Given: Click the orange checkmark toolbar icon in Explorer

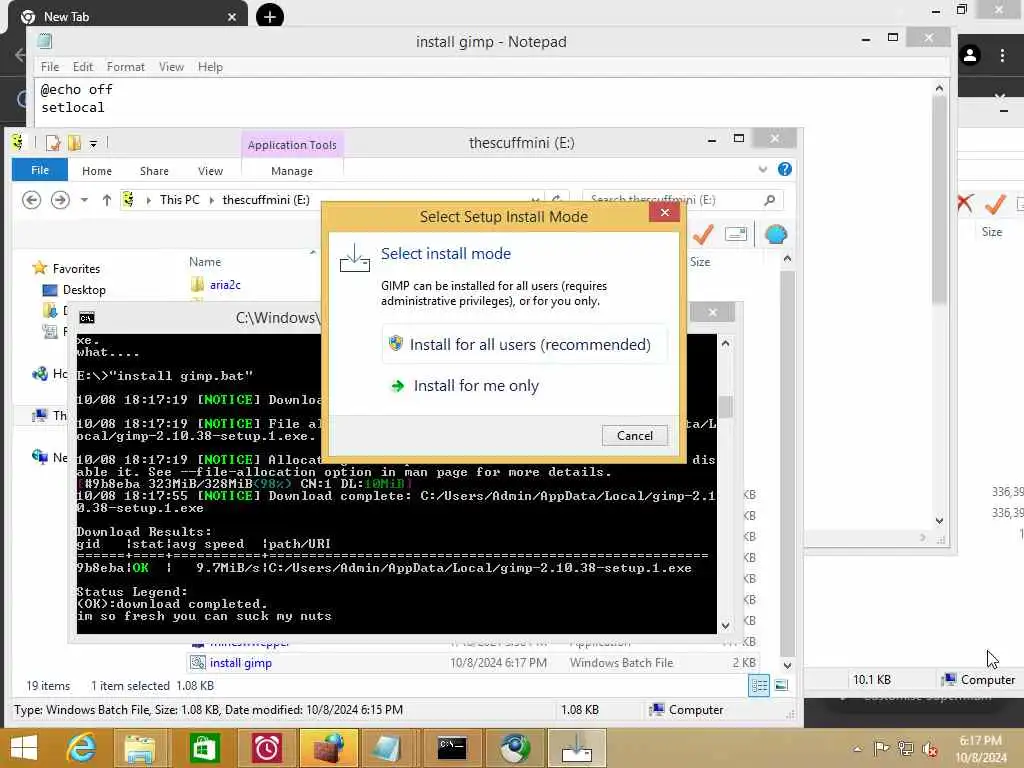Looking at the screenshot, I should [x=703, y=234].
